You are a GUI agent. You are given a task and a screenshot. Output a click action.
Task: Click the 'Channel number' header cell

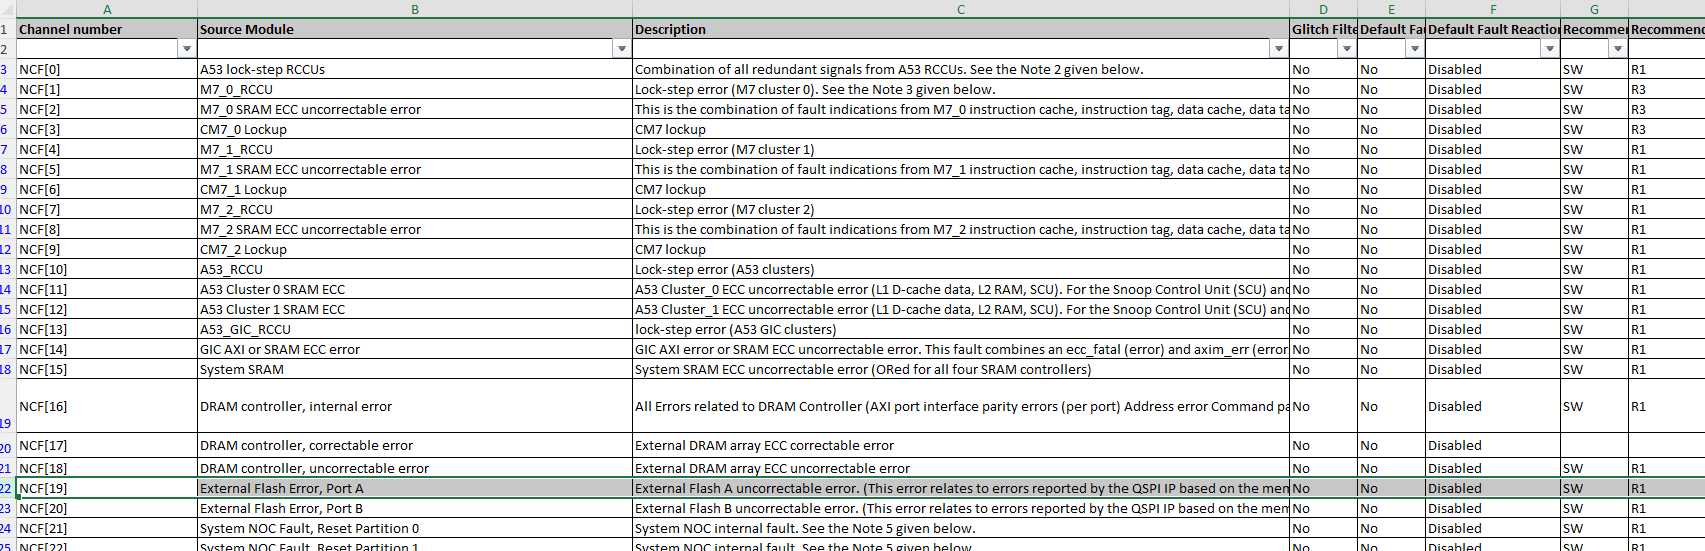coord(107,29)
